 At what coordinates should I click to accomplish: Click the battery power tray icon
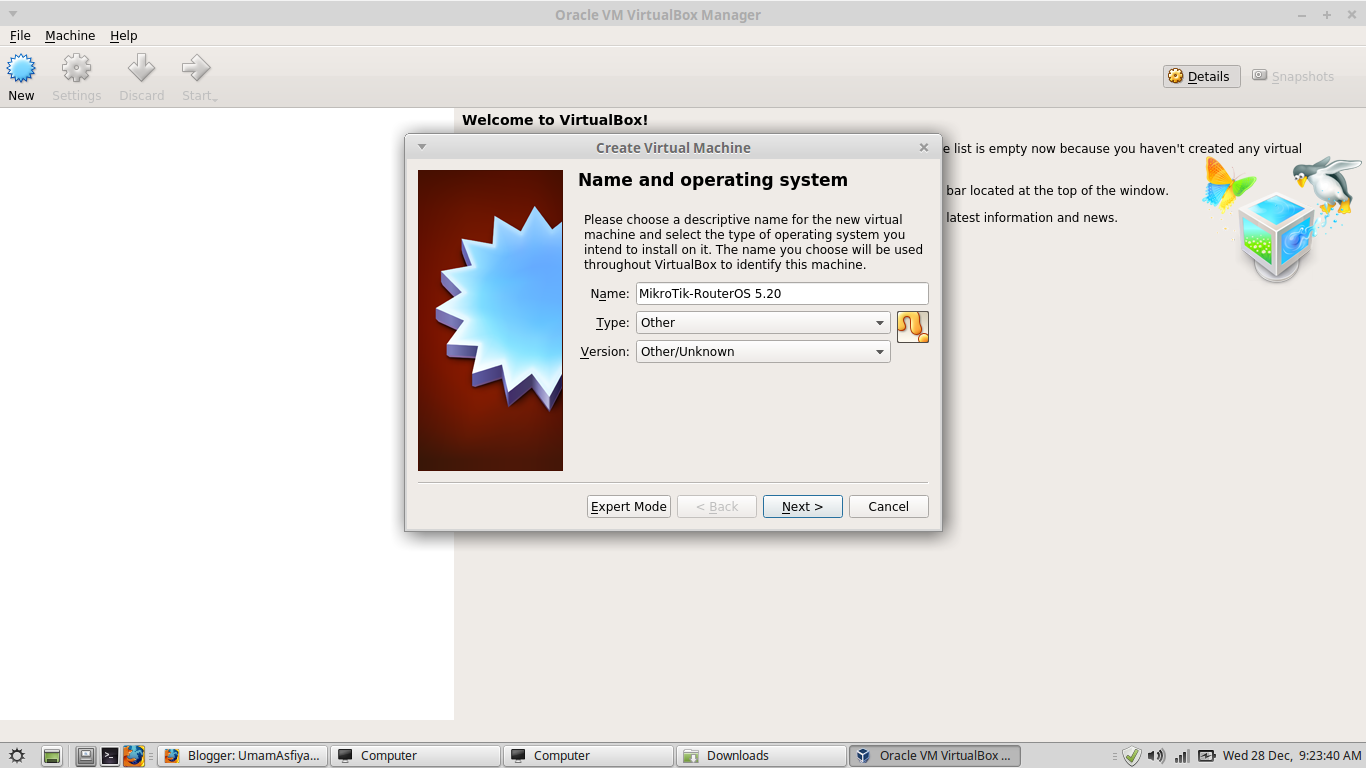pos(1207,756)
